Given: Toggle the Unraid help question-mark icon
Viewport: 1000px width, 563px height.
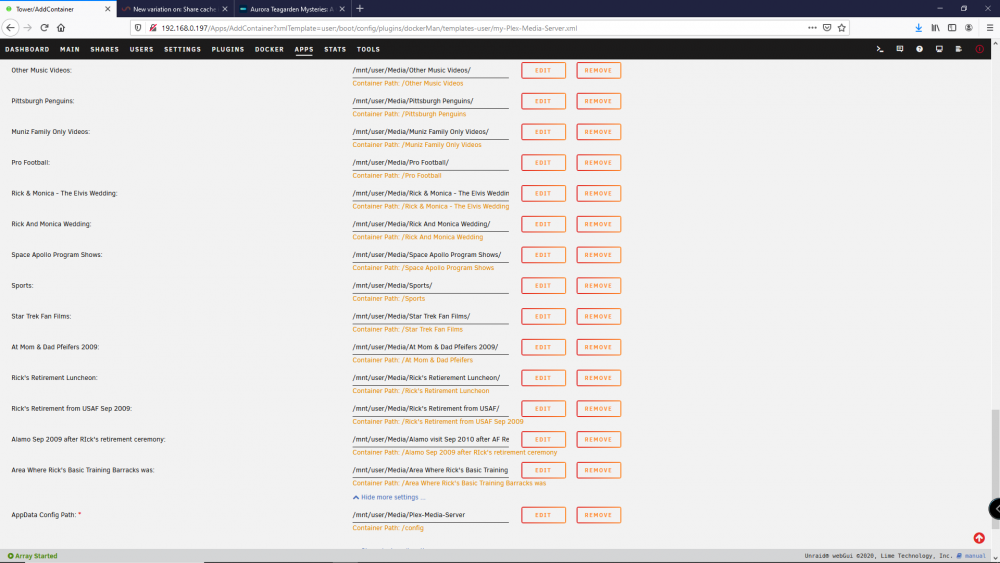Looking at the screenshot, I should [x=920, y=49].
